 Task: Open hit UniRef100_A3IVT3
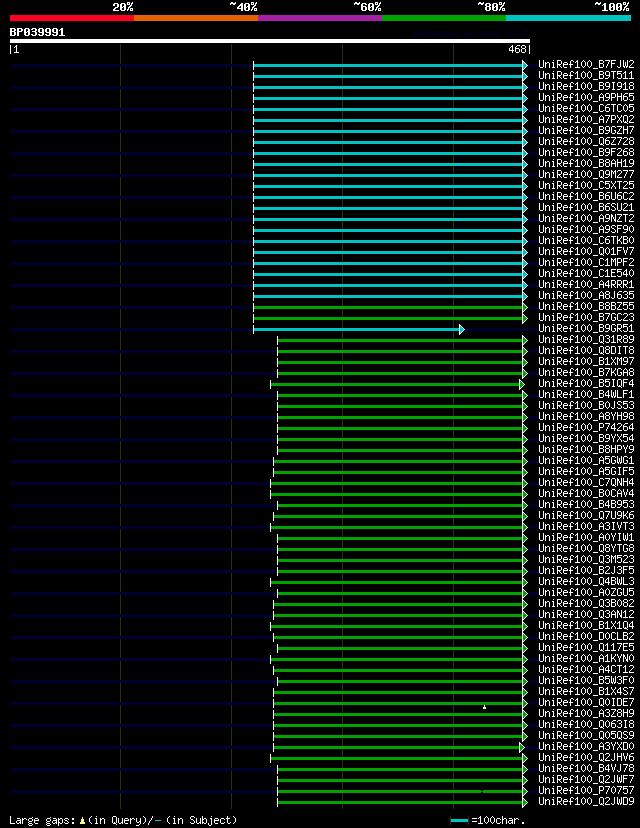tap(586, 526)
